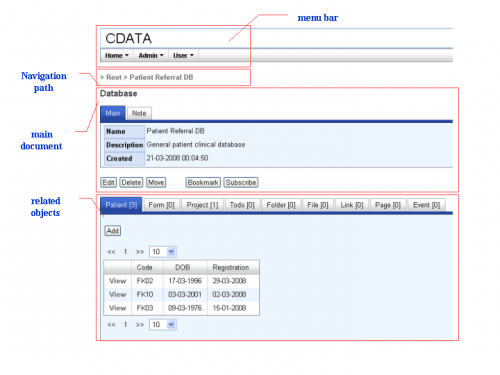
Task: Click the Database heading
Action: pos(119,94)
